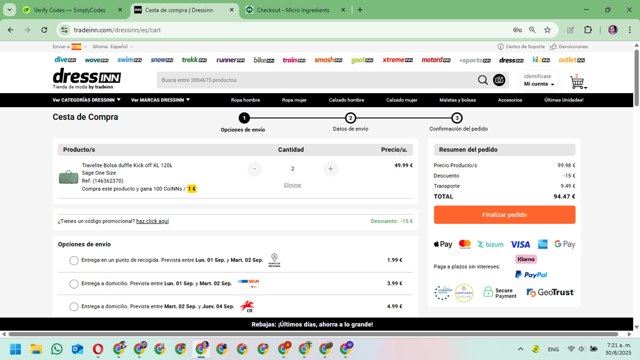Open the swiminn store logo

tap(129, 60)
